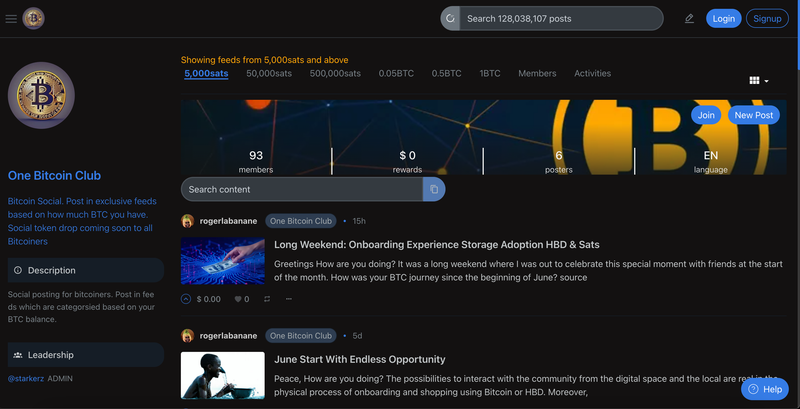Expand the Description section
This screenshot has width=800, height=409.
tap(86, 270)
